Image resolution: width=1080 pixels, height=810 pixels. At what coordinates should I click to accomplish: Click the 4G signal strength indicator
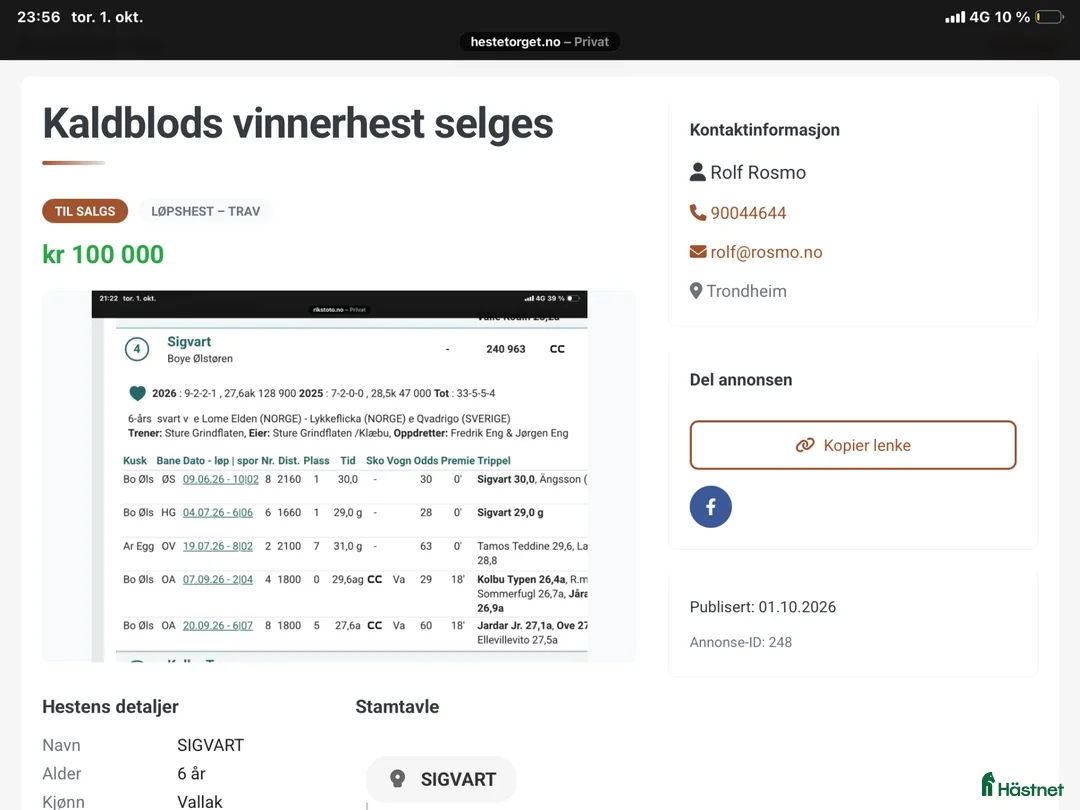click(955, 17)
